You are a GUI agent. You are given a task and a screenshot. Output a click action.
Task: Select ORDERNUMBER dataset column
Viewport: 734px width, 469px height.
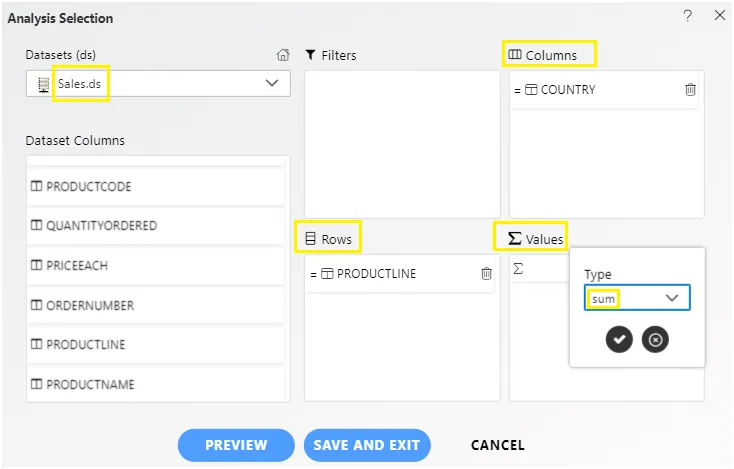coord(155,305)
